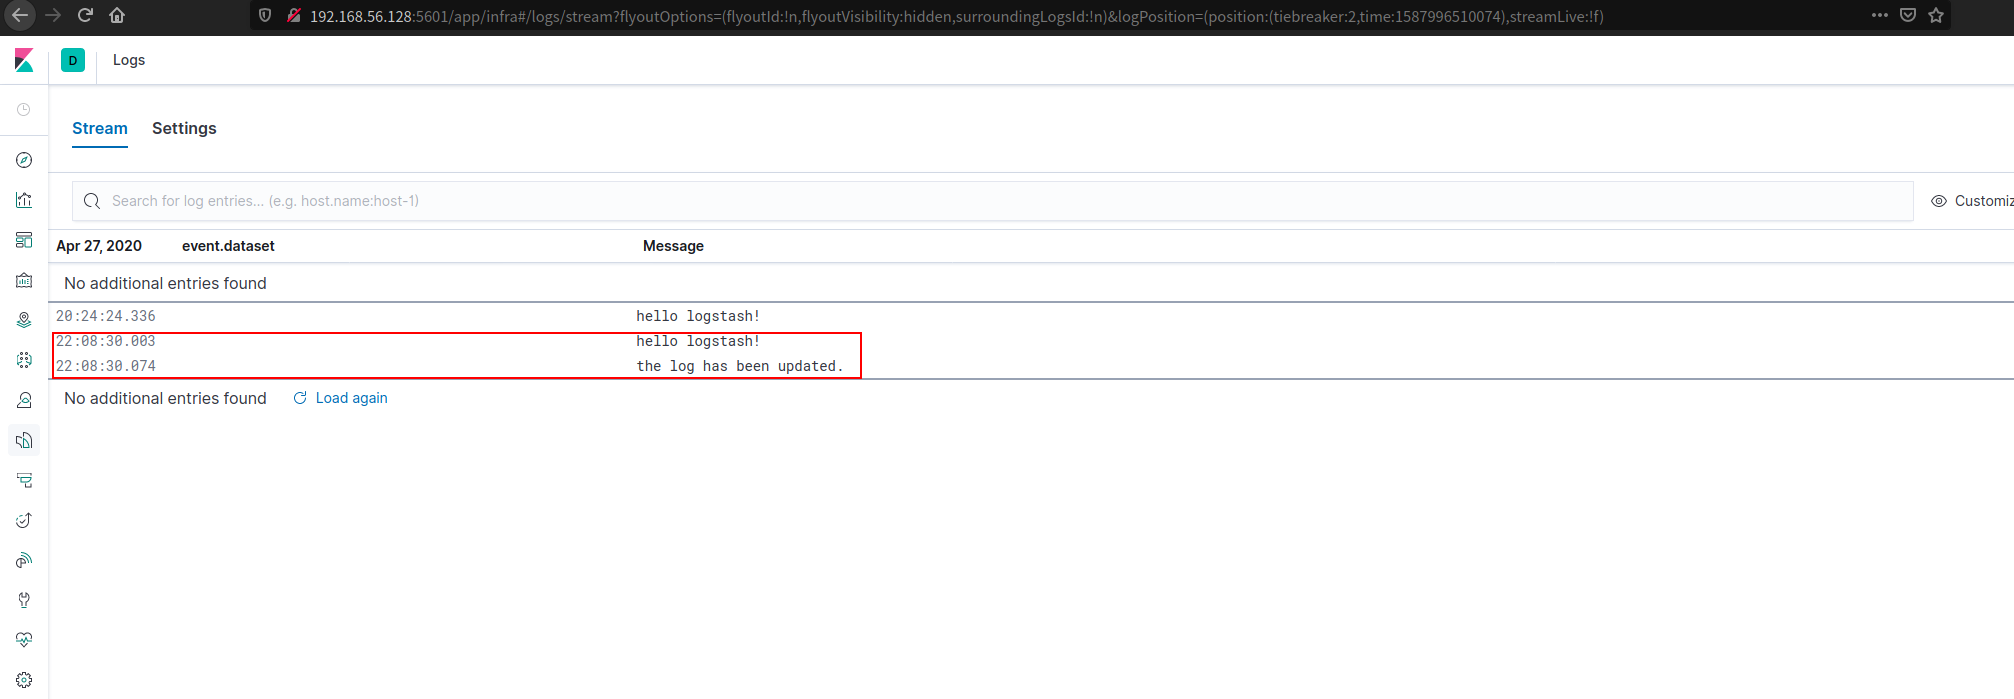
Task: Go forward in the browser
Action: coord(53,16)
